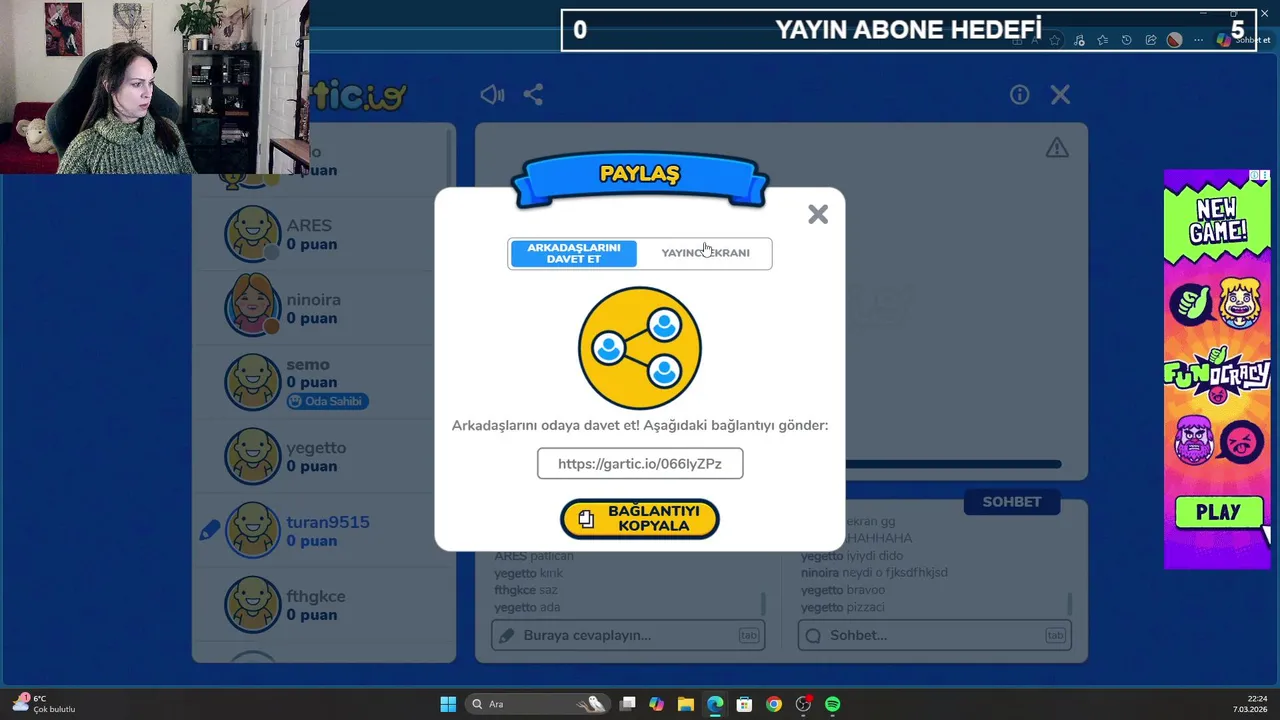Switch to Microsoft Edge in taskbar

pos(715,704)
